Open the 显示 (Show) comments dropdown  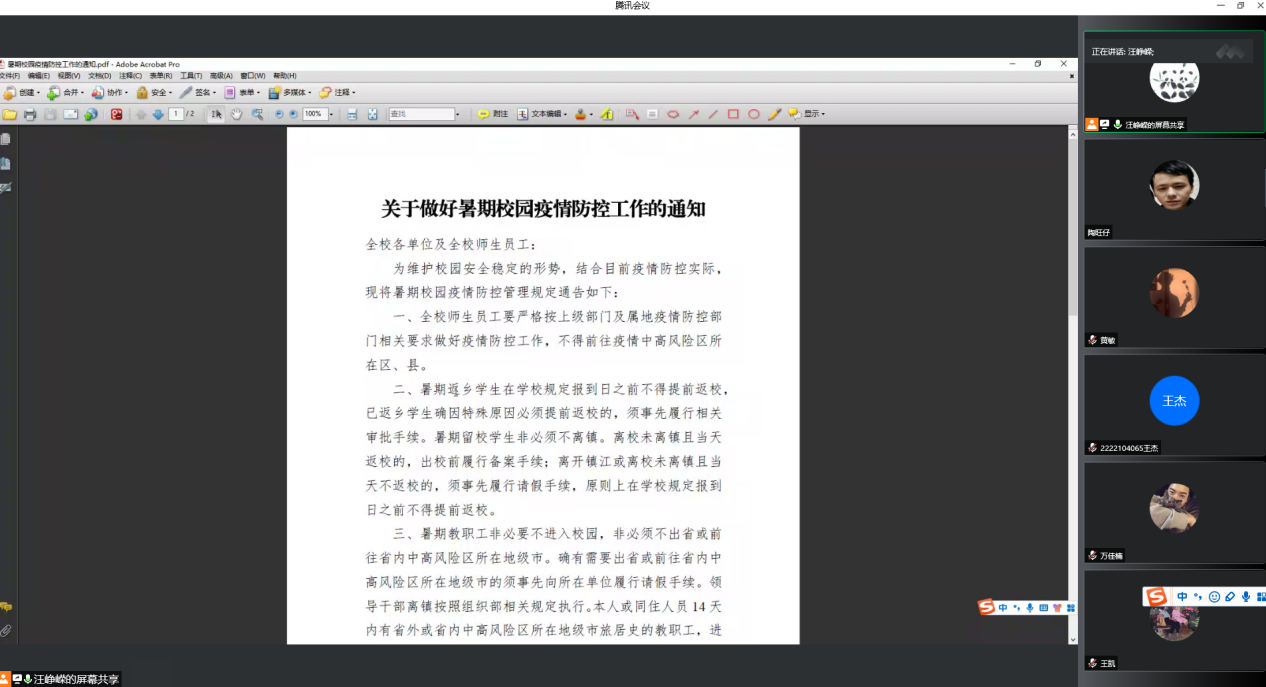point(808,114)
